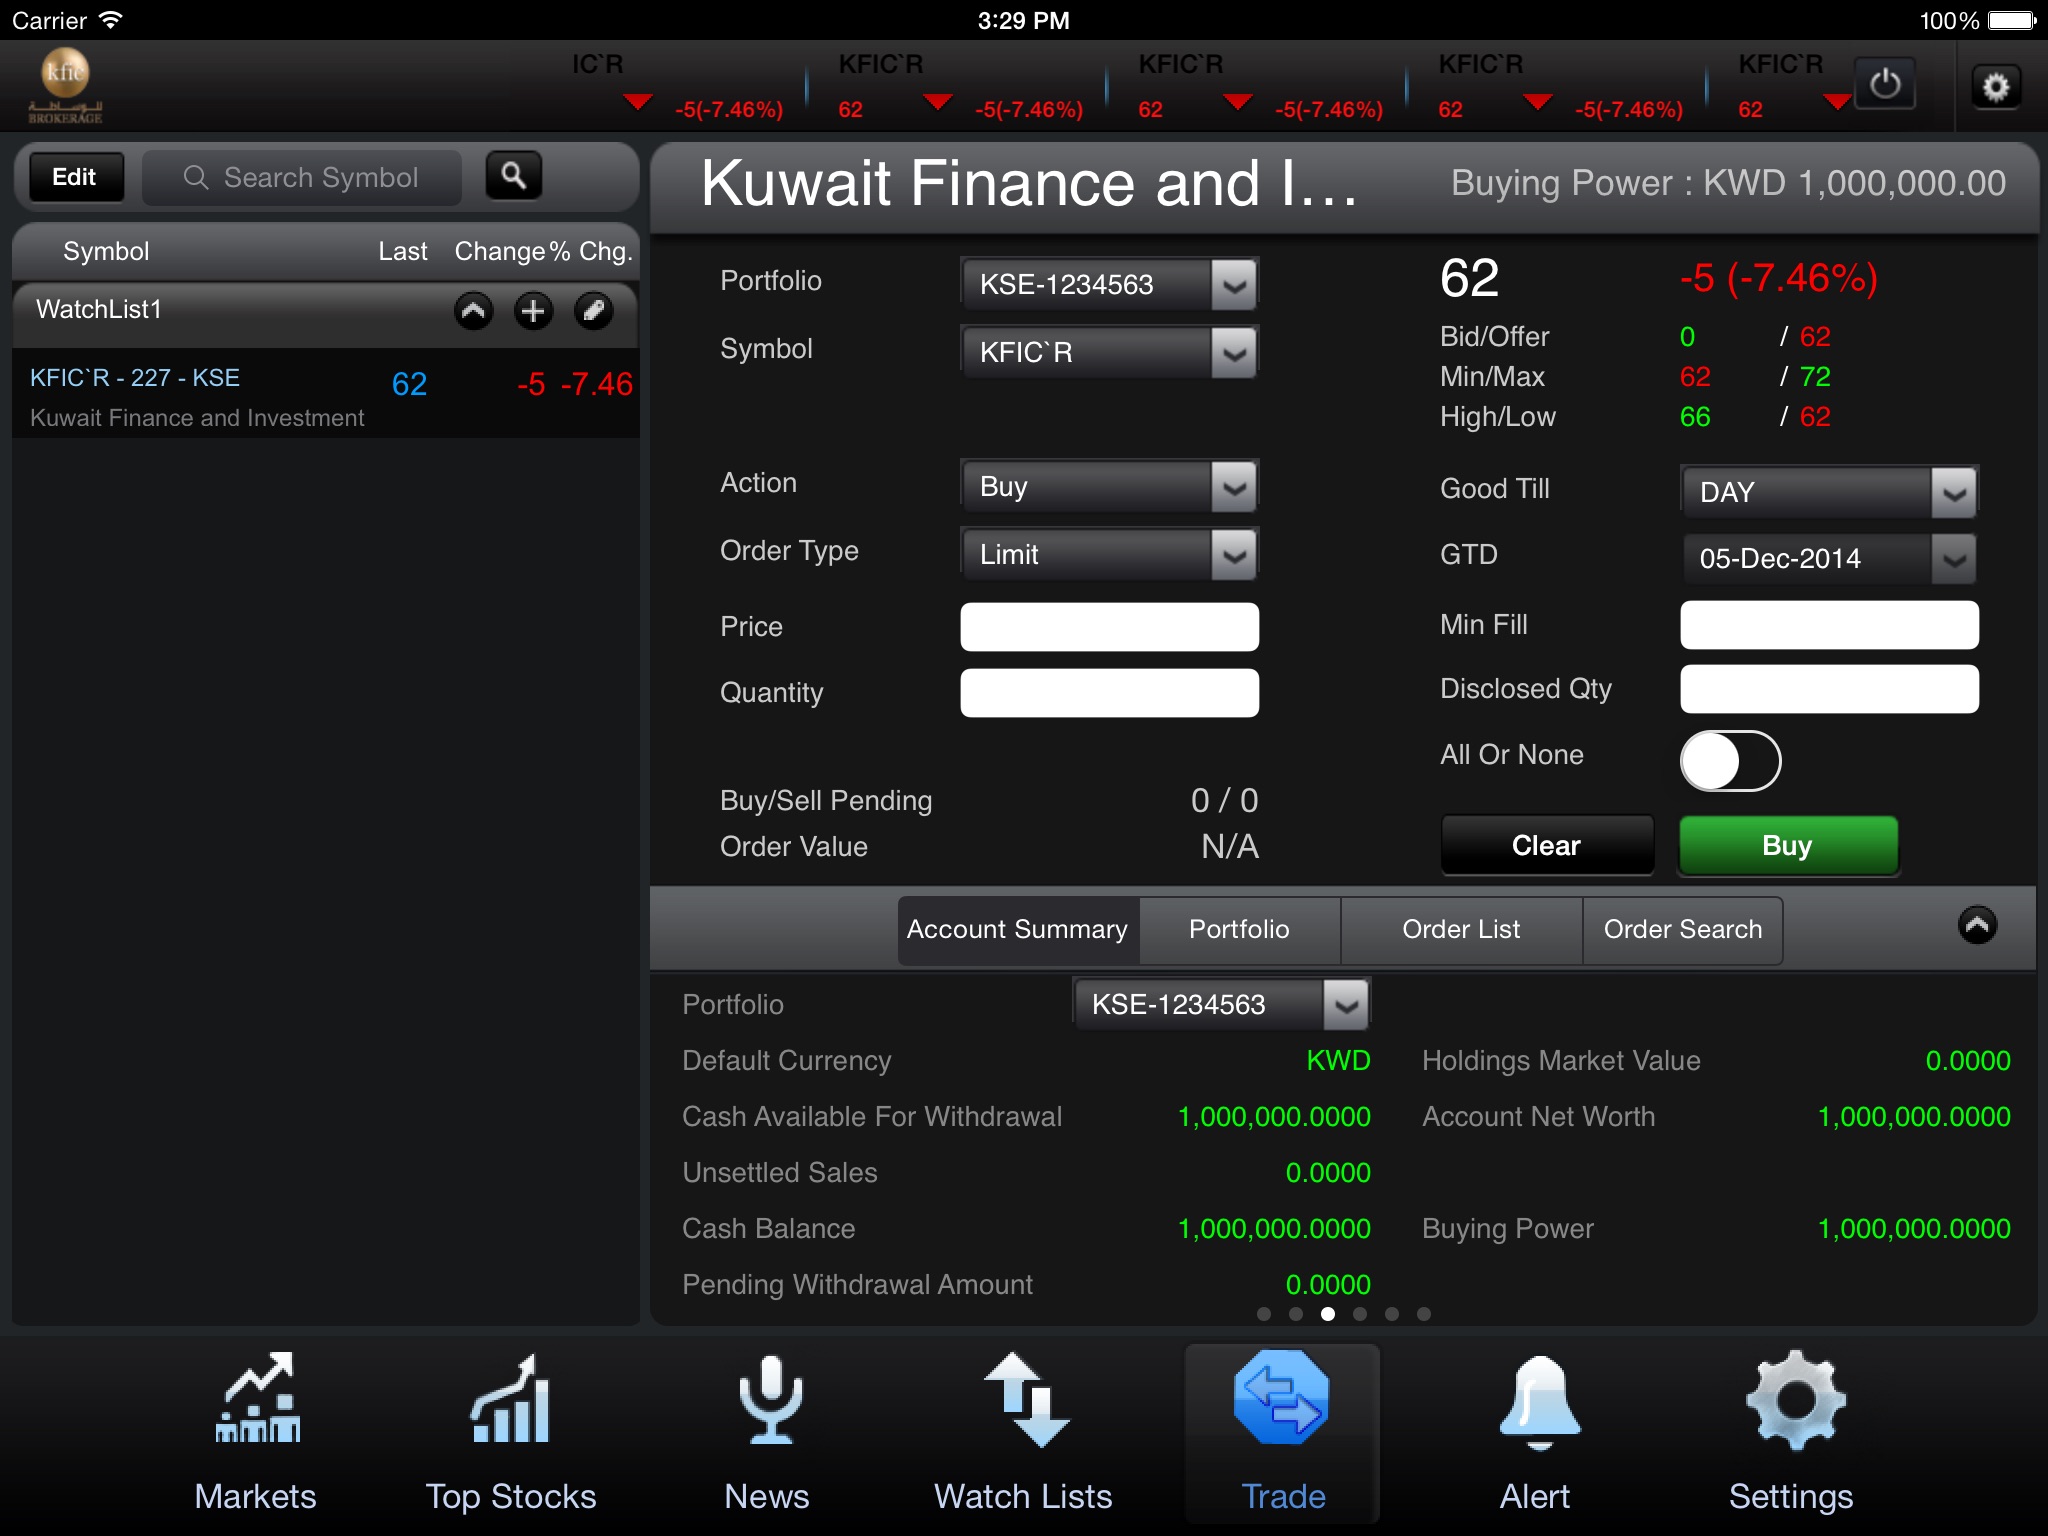This screenshot has height=1536, width=2048.
Task: Switch to the Order List tab
Action: point(1461,929)
